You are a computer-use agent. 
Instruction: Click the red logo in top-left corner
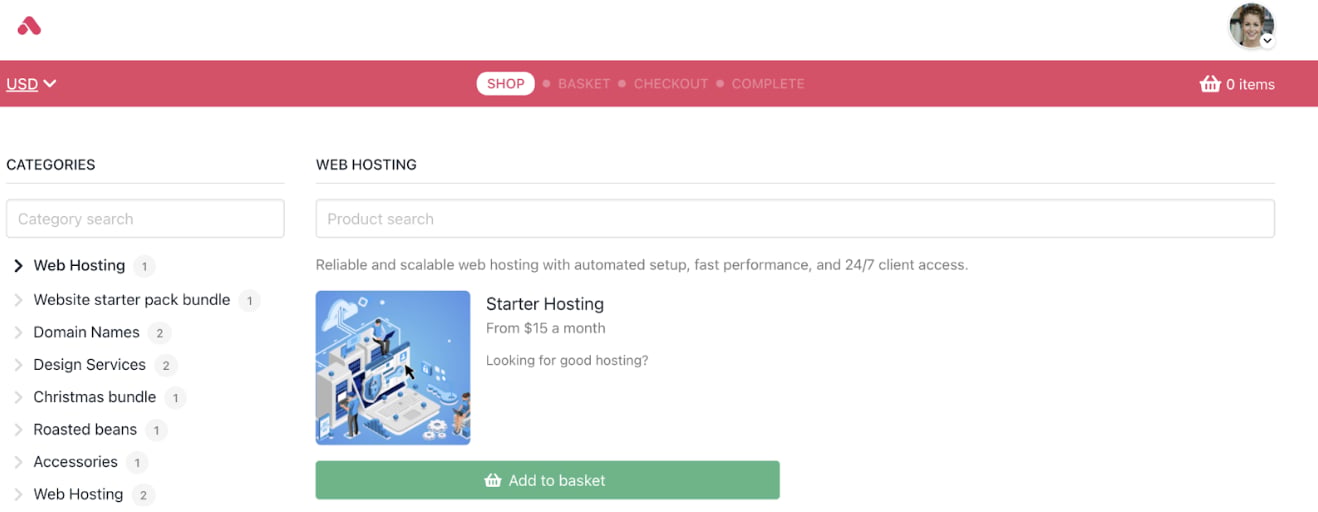[29, 26]
